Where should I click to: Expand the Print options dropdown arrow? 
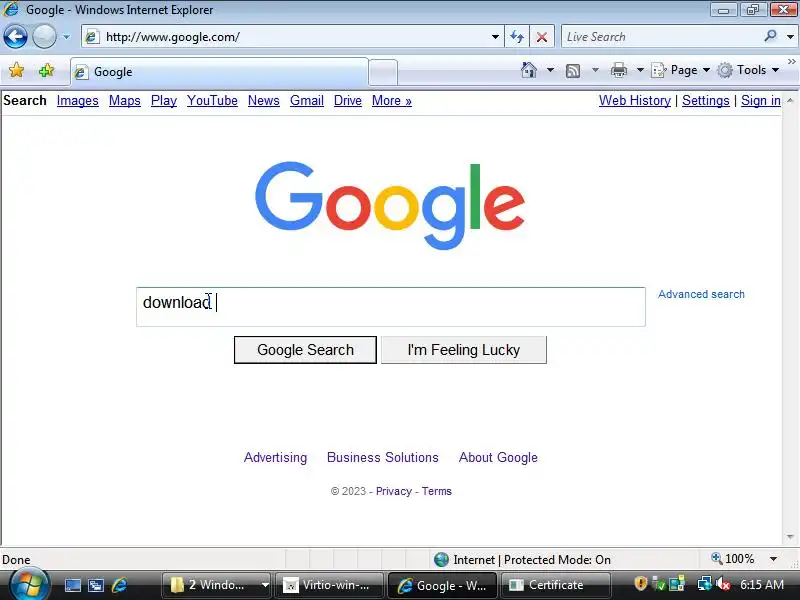tap(640, 70)
